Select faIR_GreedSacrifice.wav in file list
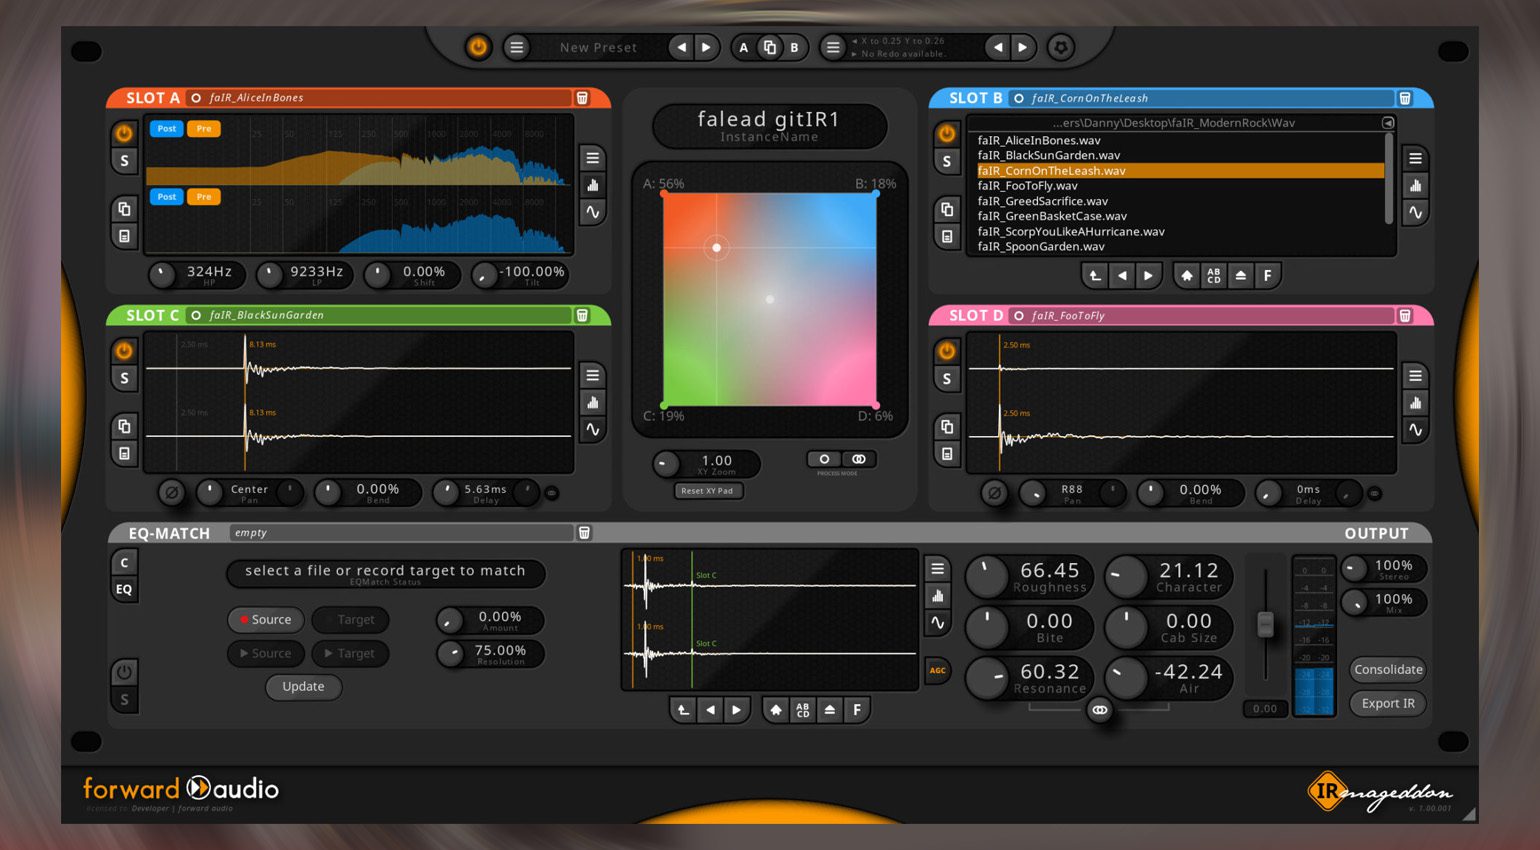Image resolution: width=1540 pixels, height=850 pixels. [x=1042, y=201]
